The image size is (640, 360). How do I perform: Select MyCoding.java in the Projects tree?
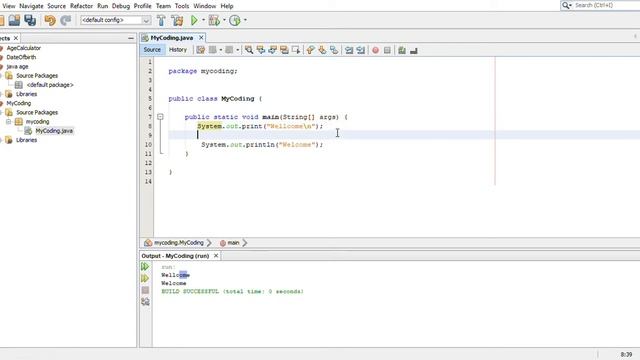(54, 131)
